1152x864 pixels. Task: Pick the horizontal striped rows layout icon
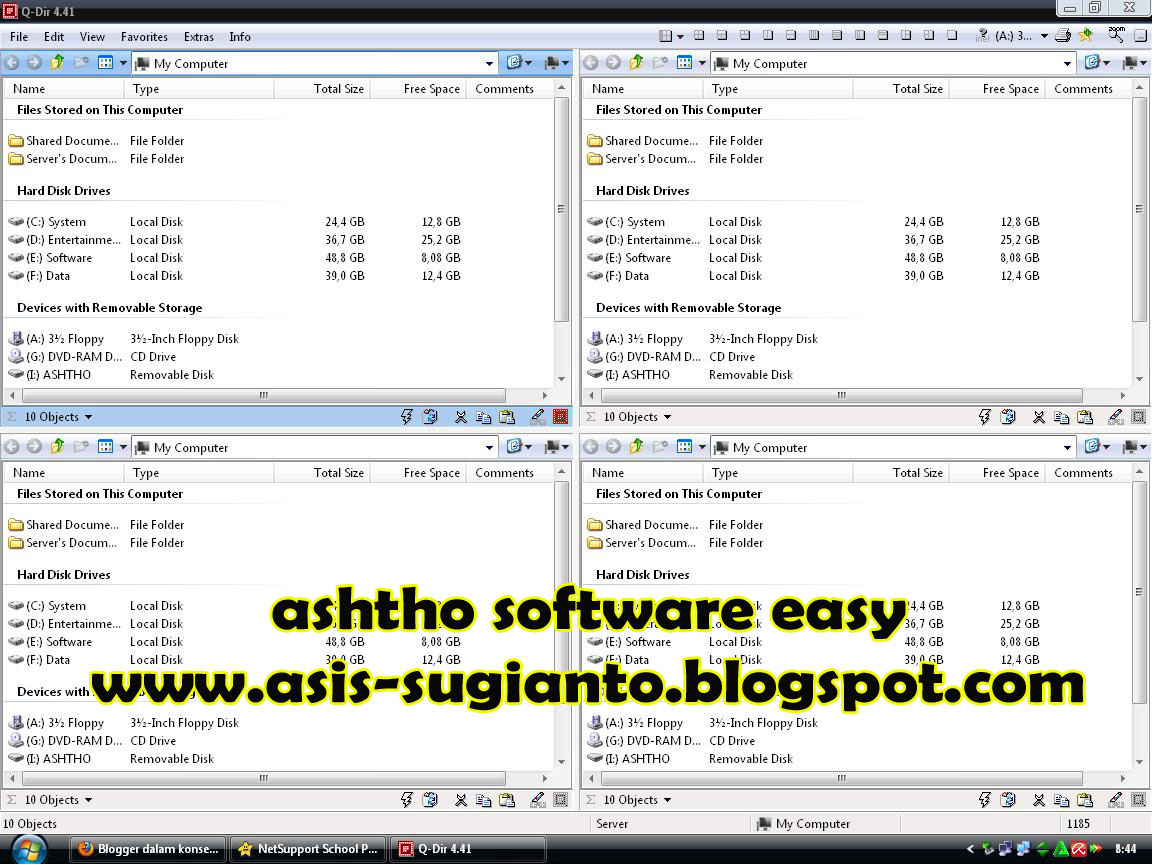pyautogui.click(x=837, y=35)
